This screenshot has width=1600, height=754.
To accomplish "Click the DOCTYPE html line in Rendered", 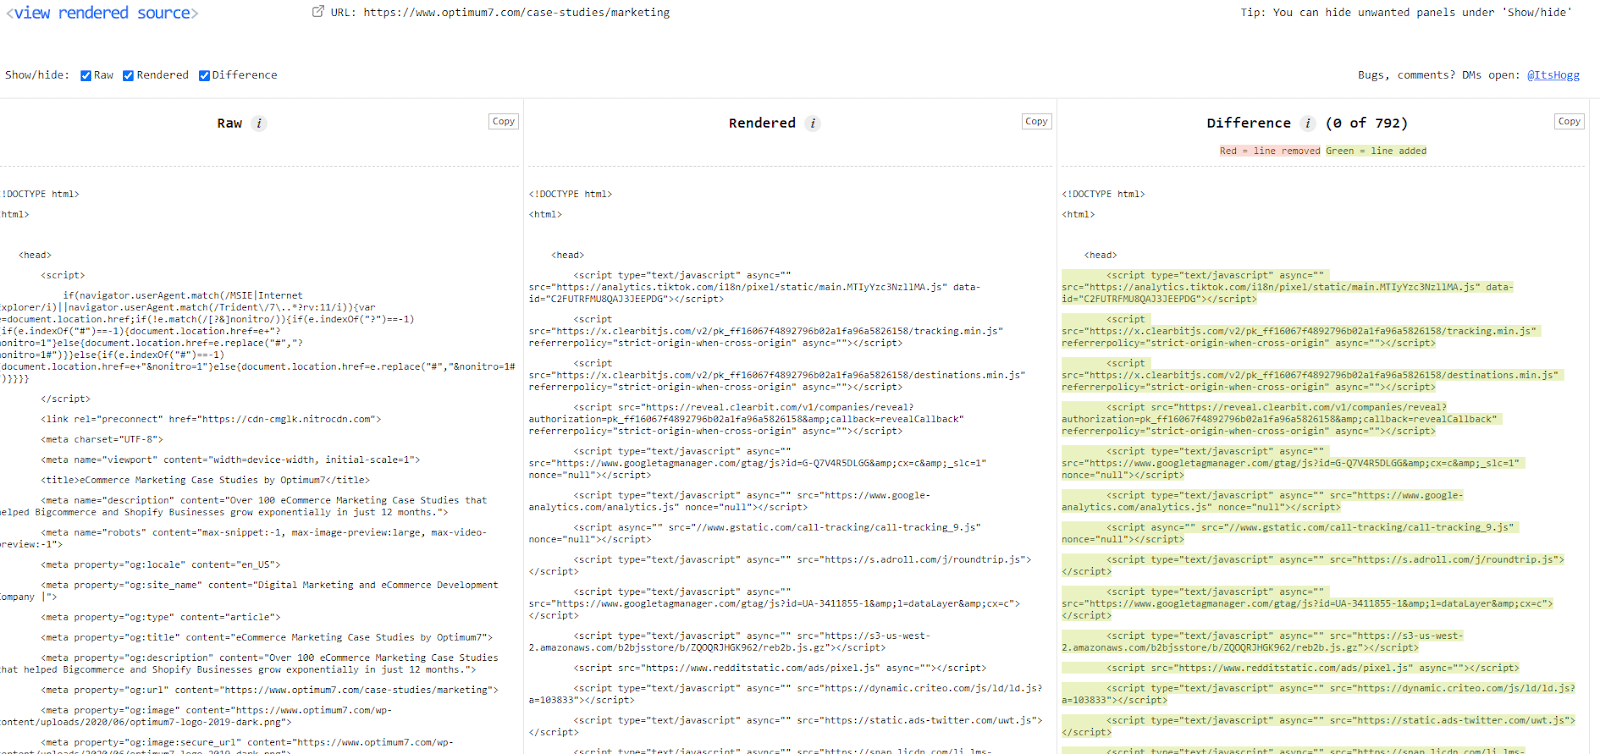I will point(570,194).
